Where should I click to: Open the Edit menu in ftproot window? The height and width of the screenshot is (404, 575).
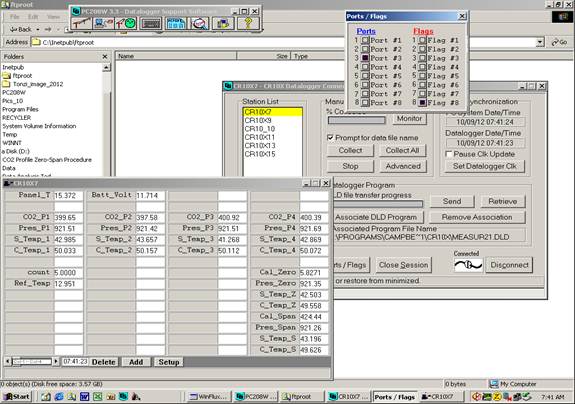pyautogui.click(x=33, y=17)
